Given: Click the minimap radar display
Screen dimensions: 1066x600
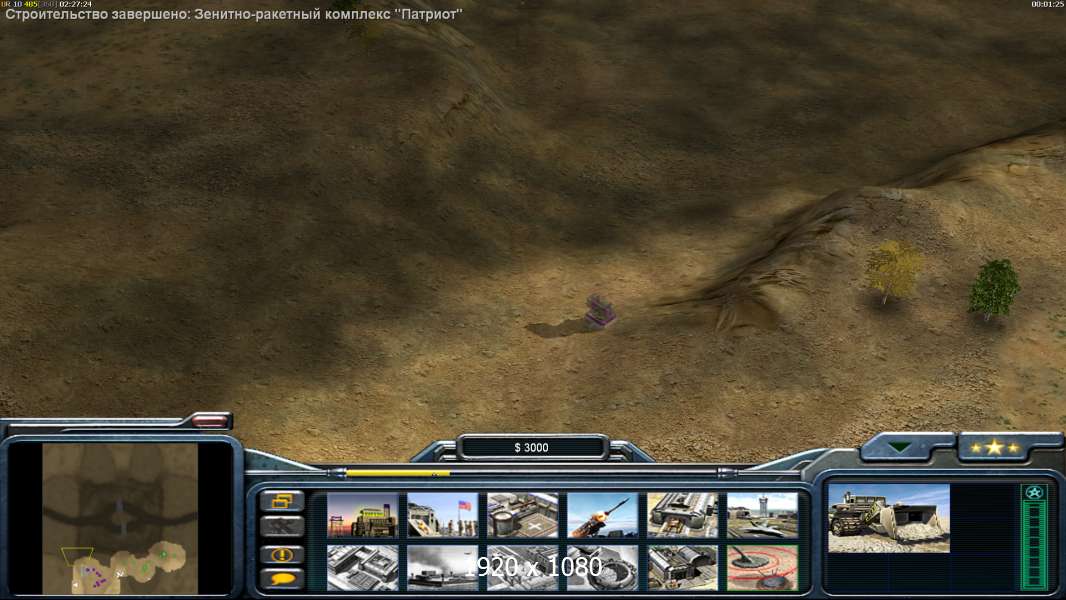Looking at the screenshot, I should (120, 518).
